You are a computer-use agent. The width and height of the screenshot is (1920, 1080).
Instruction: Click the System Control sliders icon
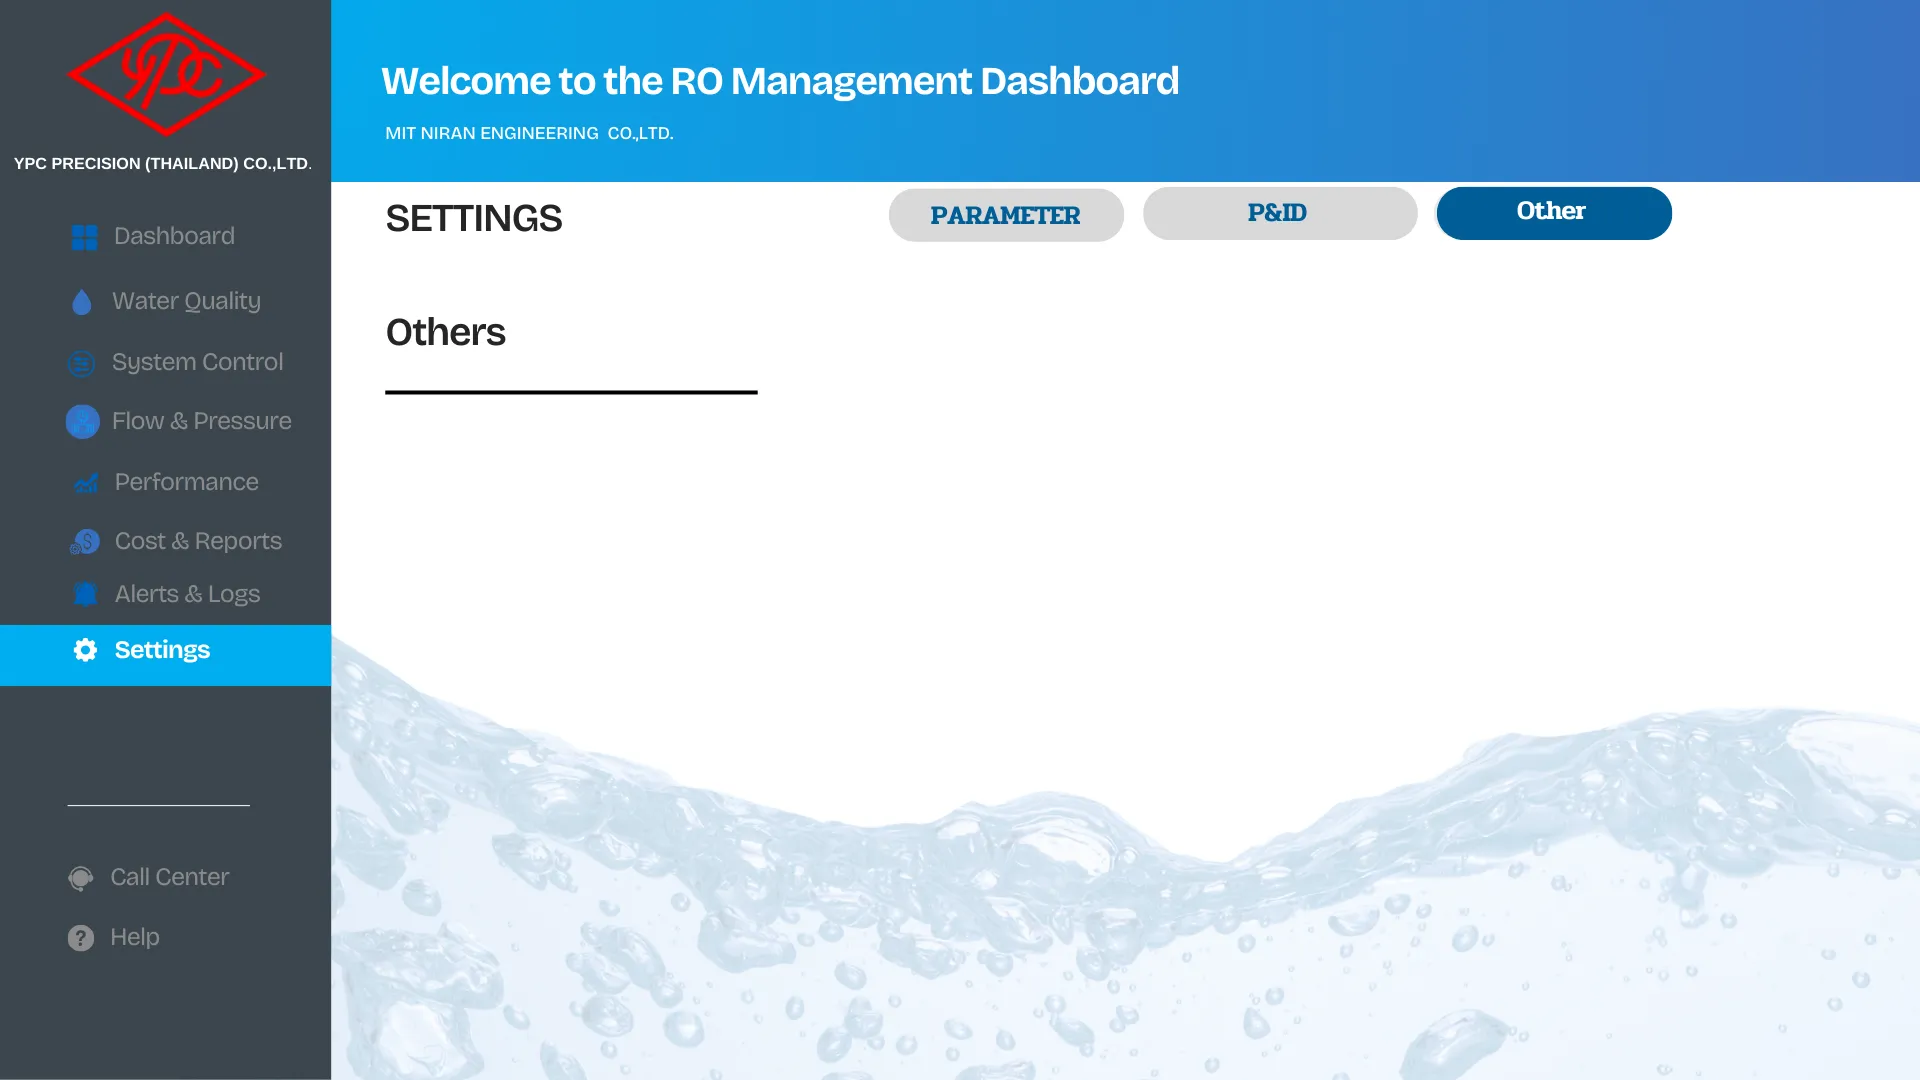point(82,363)
